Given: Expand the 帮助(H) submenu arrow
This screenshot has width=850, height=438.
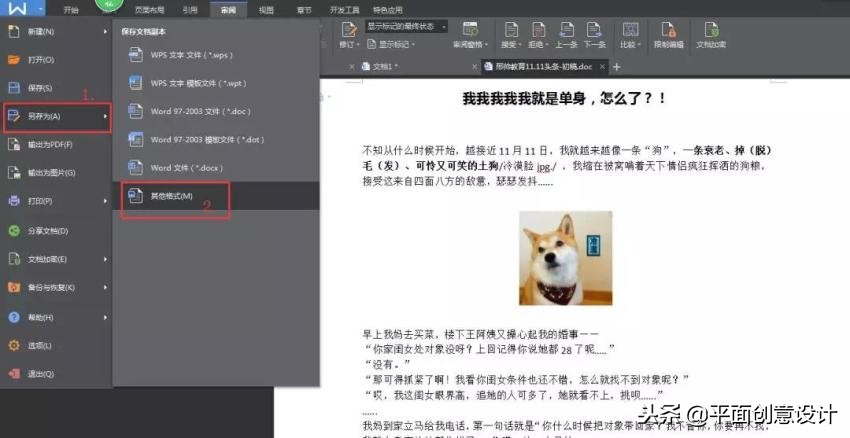Looking at the screenshot, I should point(105,317).
